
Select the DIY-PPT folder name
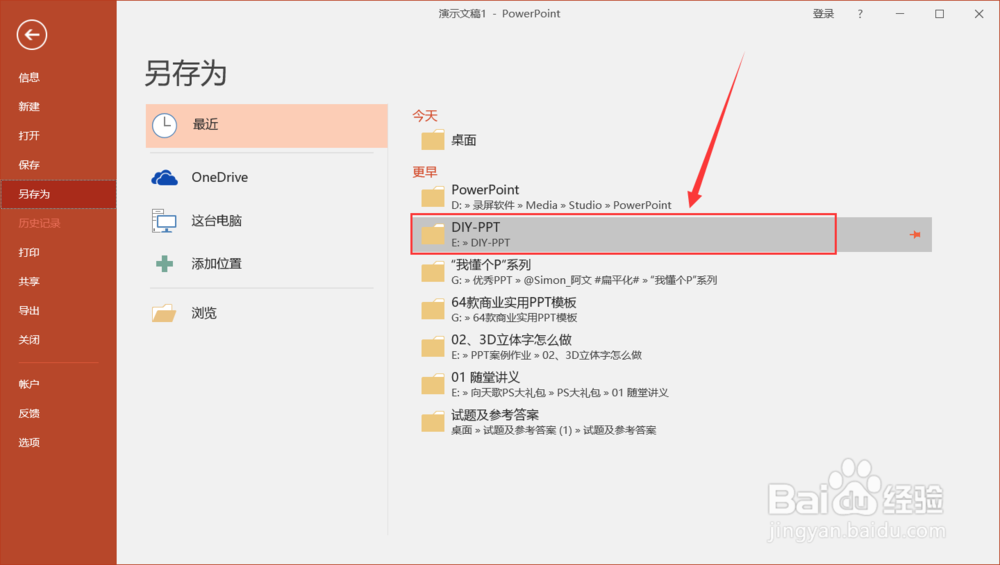point(476,227)
